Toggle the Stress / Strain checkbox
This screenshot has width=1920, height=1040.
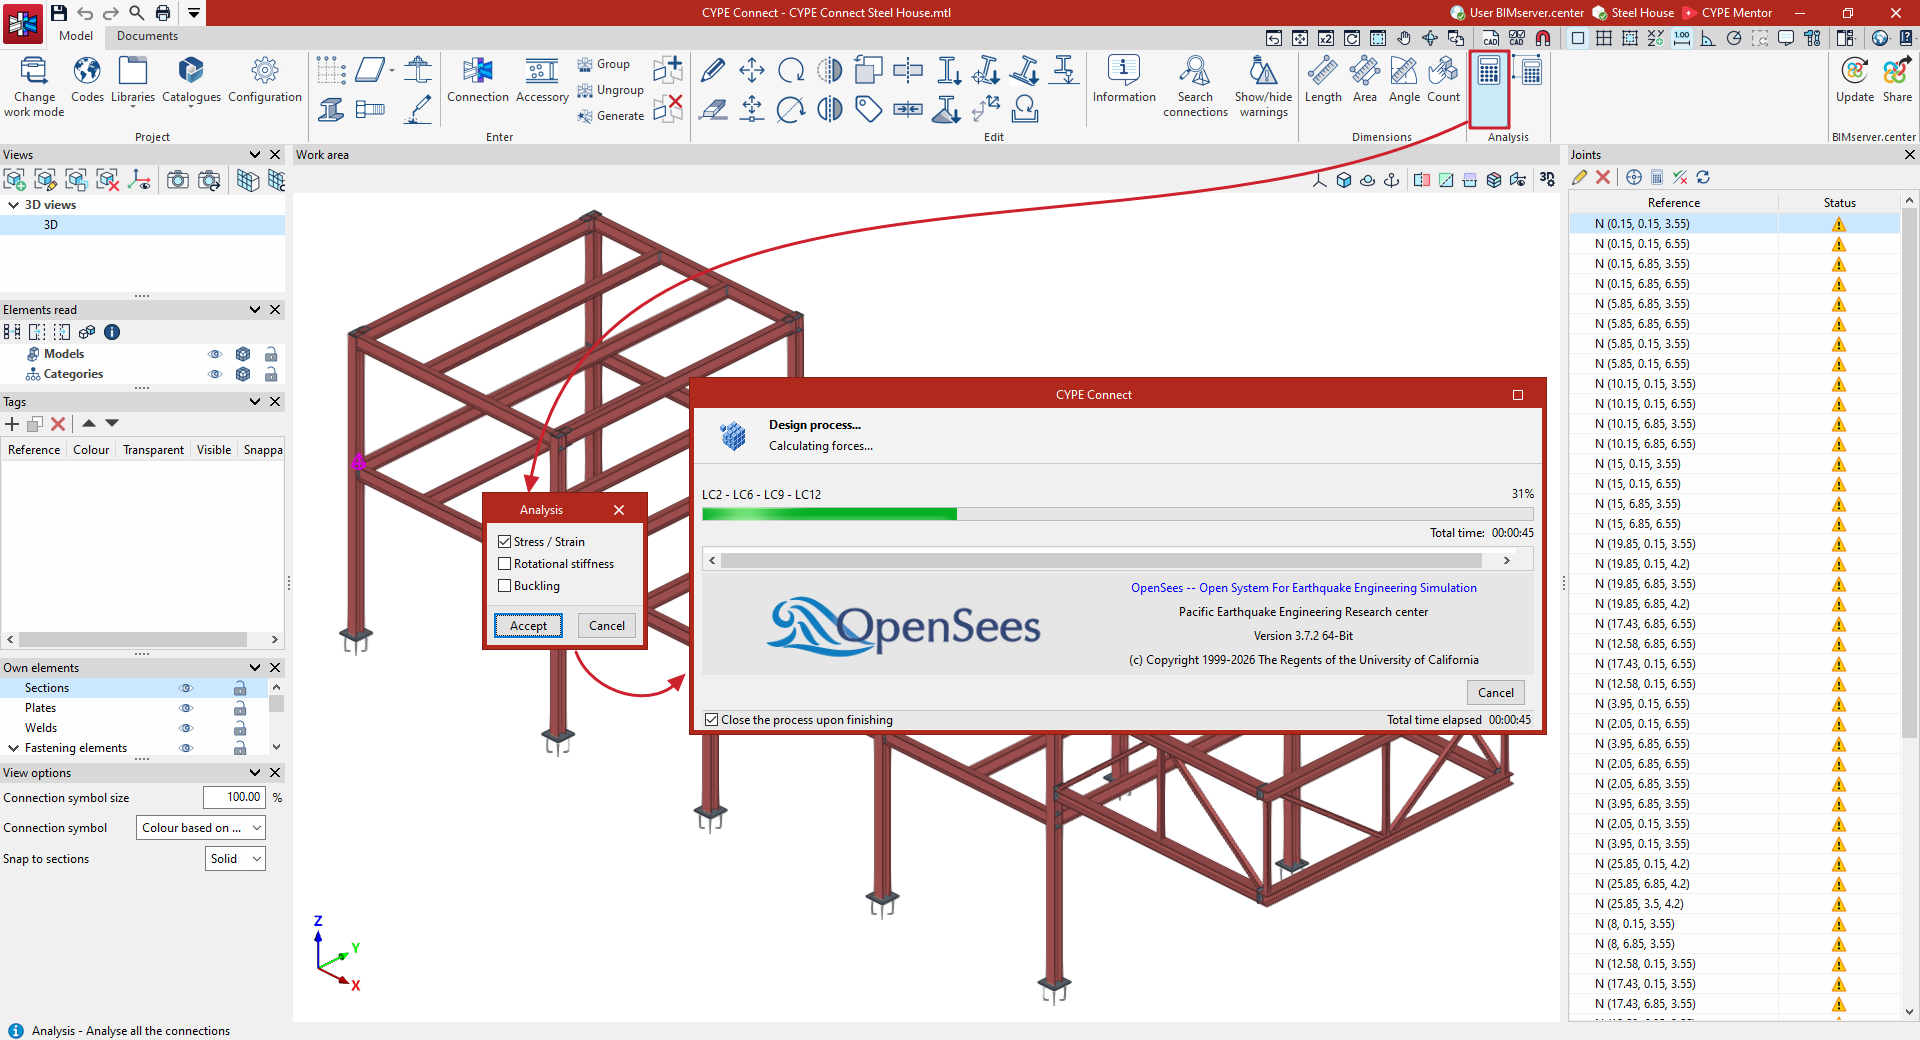[x=505, y=542]
